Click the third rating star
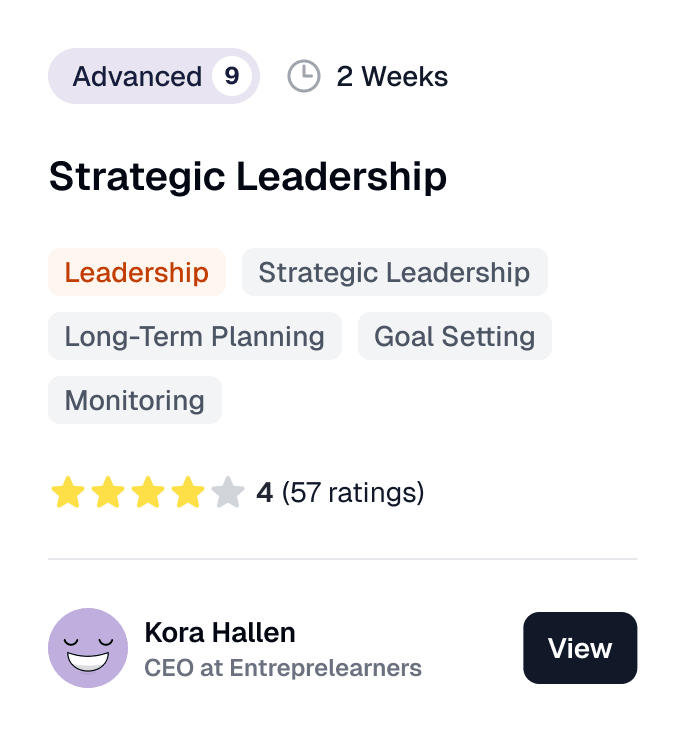This screenshot has height=736, width=686. click(148, 493)
